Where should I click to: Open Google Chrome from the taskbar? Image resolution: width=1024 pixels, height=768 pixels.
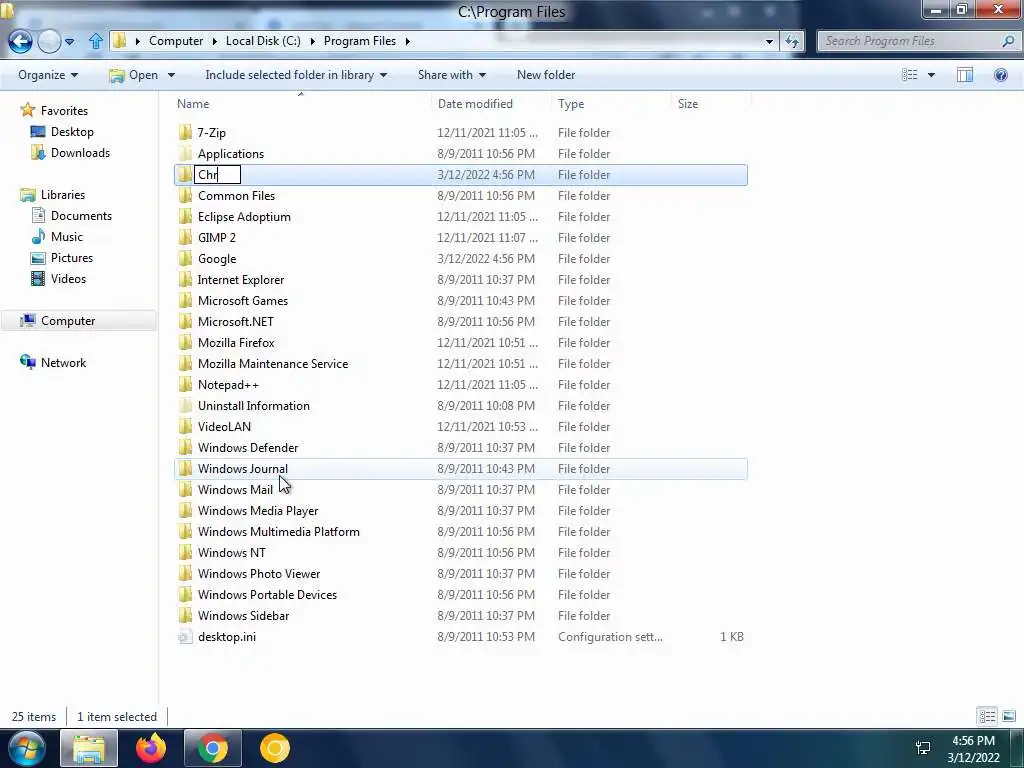[x=213, y=748]
